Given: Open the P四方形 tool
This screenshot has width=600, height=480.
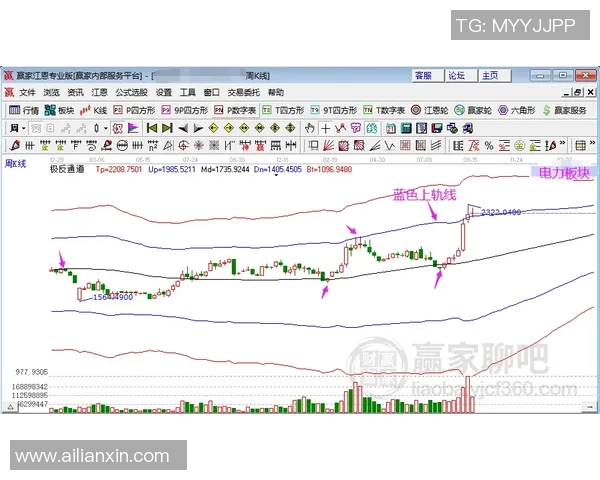Looking at the screenshot, I should (x=134, y=110).
